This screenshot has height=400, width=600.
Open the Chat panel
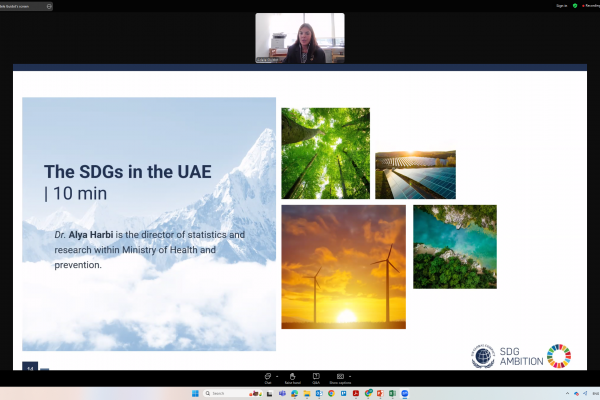[x=267, y=375]
